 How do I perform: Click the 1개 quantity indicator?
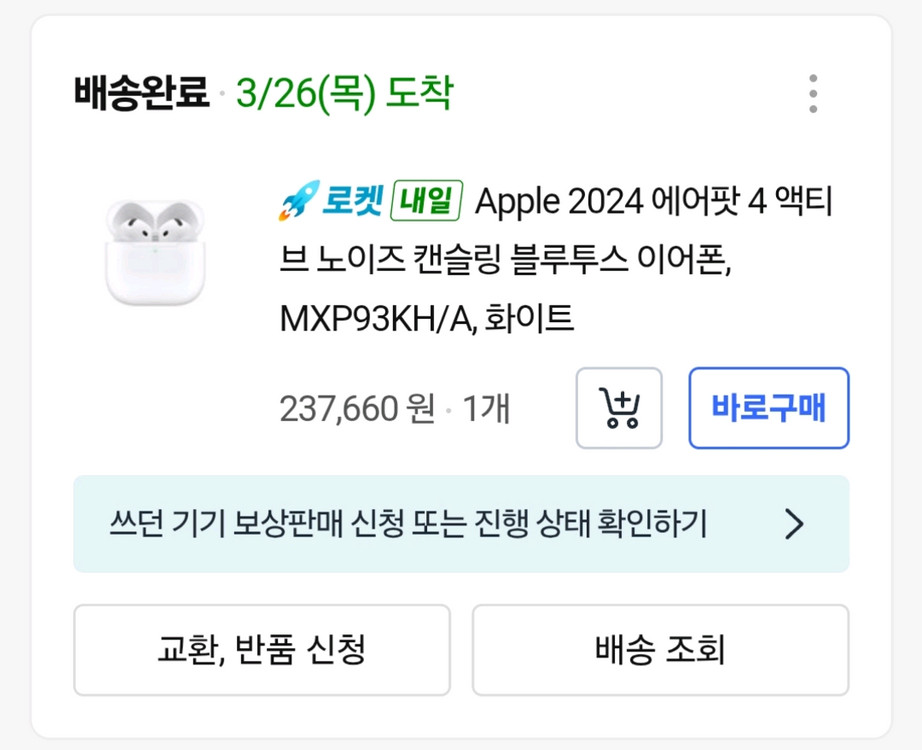pyautogui.click(x=486, y=408)
